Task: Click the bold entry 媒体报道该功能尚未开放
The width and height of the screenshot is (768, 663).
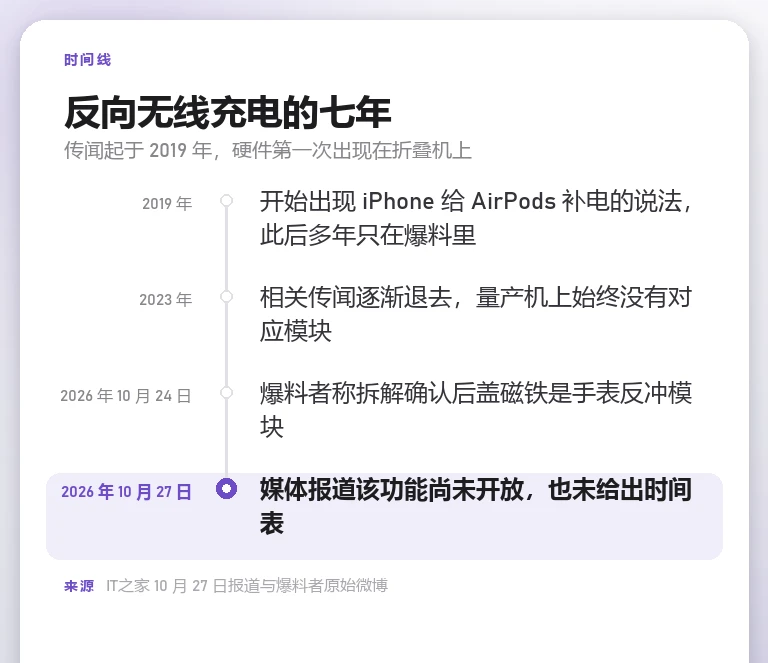Action: (x=476, y=506)
